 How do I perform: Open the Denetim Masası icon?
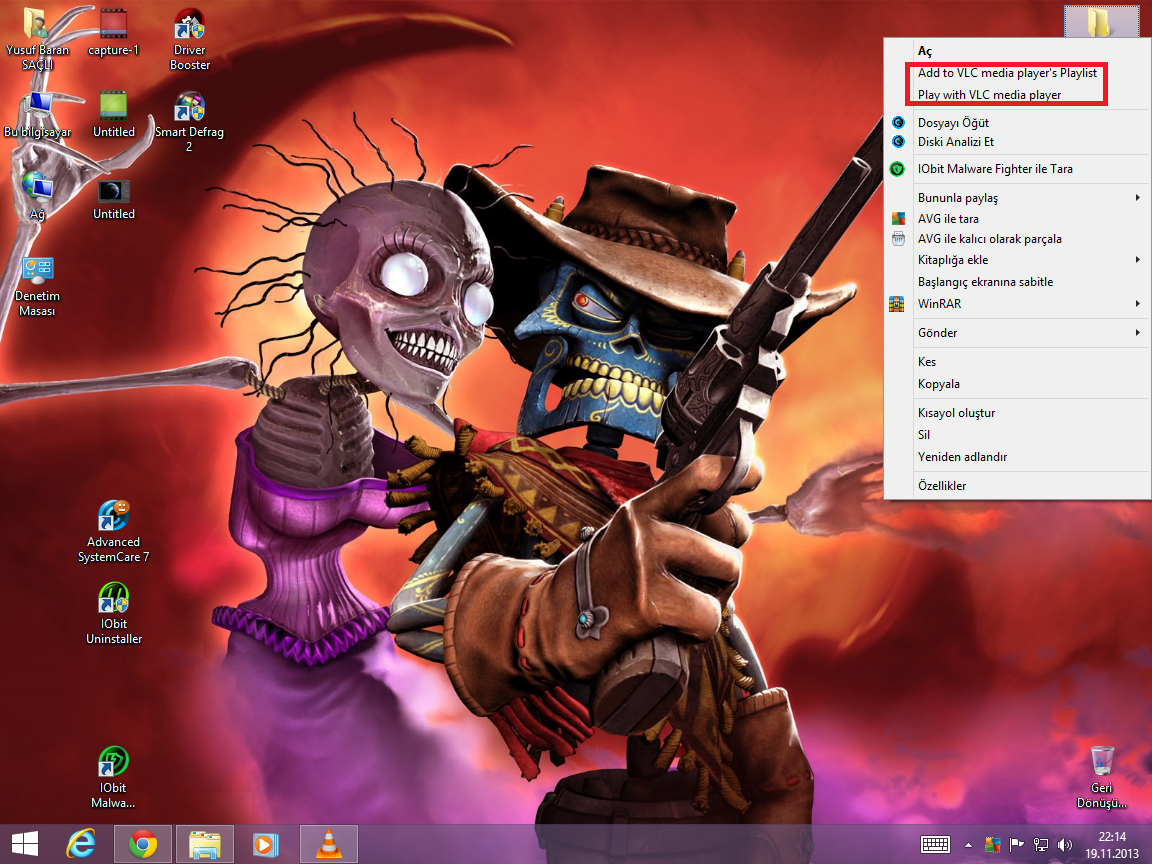[x=37, y=287]
